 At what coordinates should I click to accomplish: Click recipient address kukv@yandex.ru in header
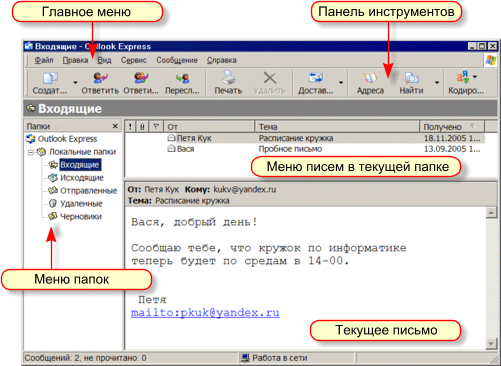245,189
